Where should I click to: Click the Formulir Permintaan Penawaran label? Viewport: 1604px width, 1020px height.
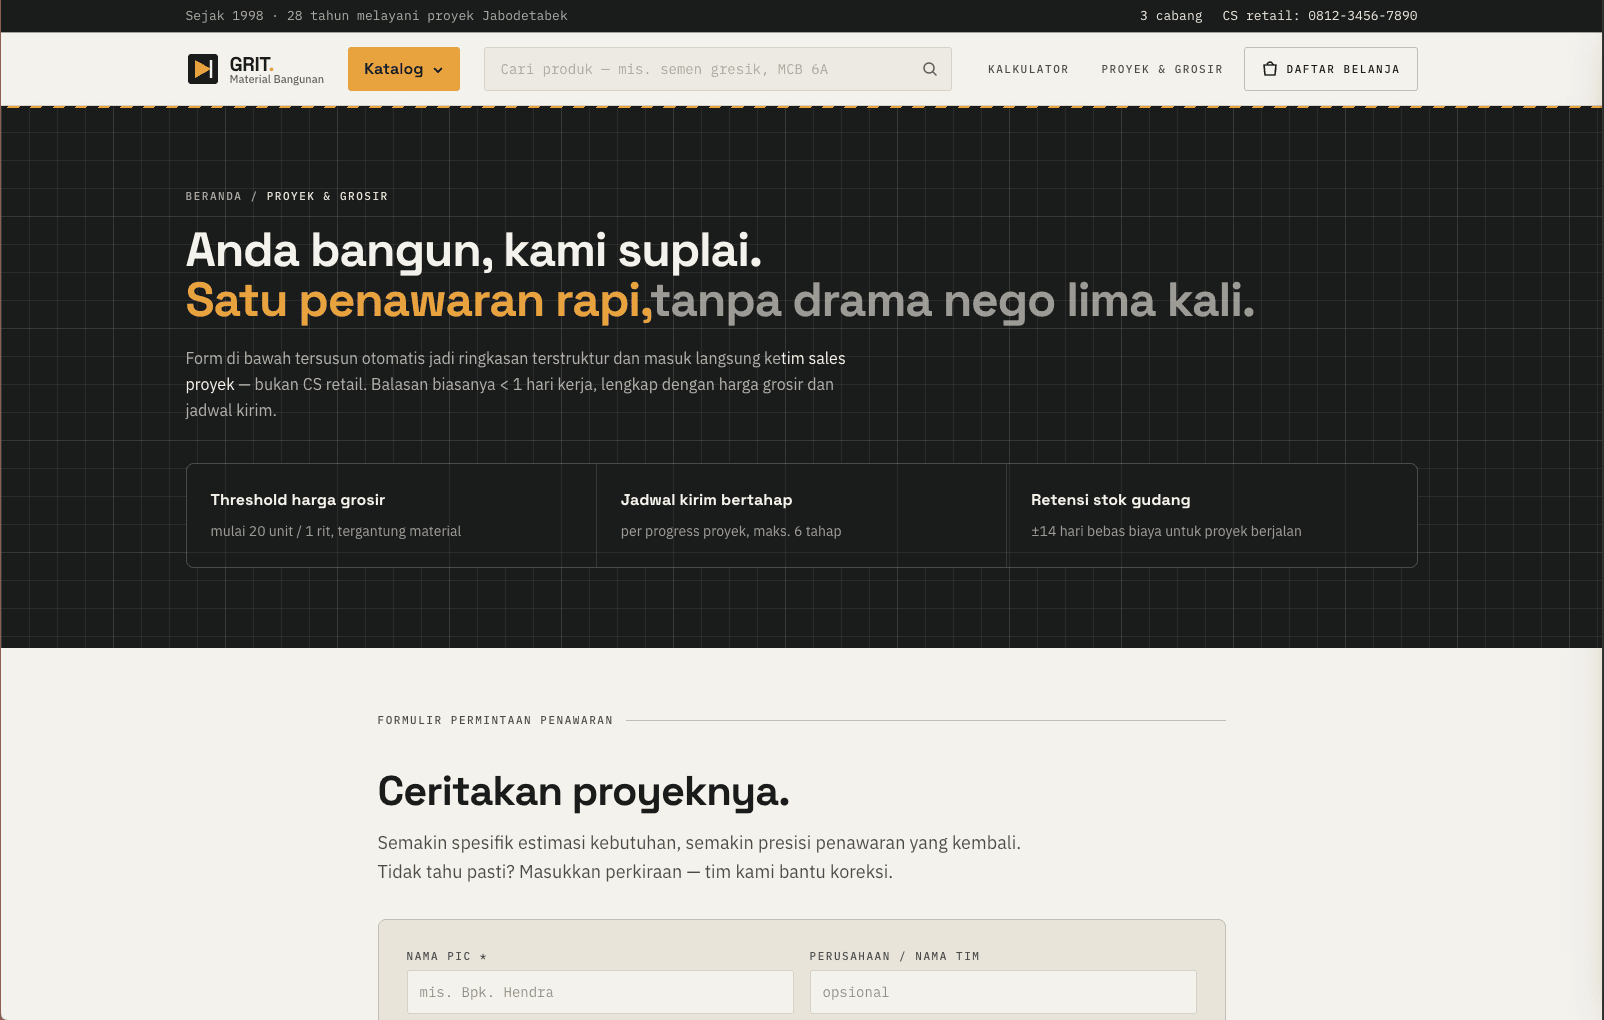(x=495, y=720)
